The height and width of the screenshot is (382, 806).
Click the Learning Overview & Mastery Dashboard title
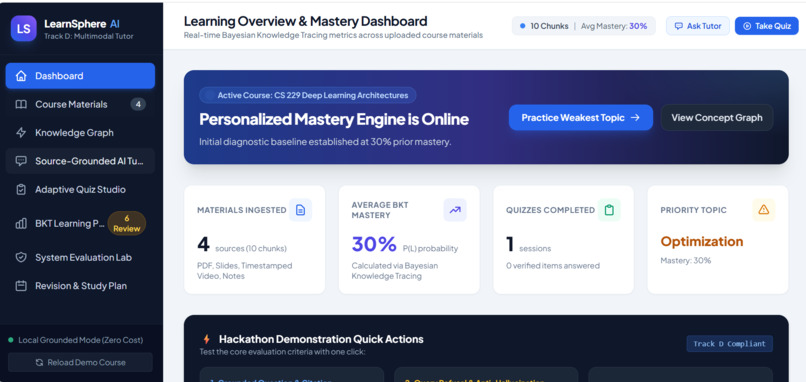pos(305,21)
